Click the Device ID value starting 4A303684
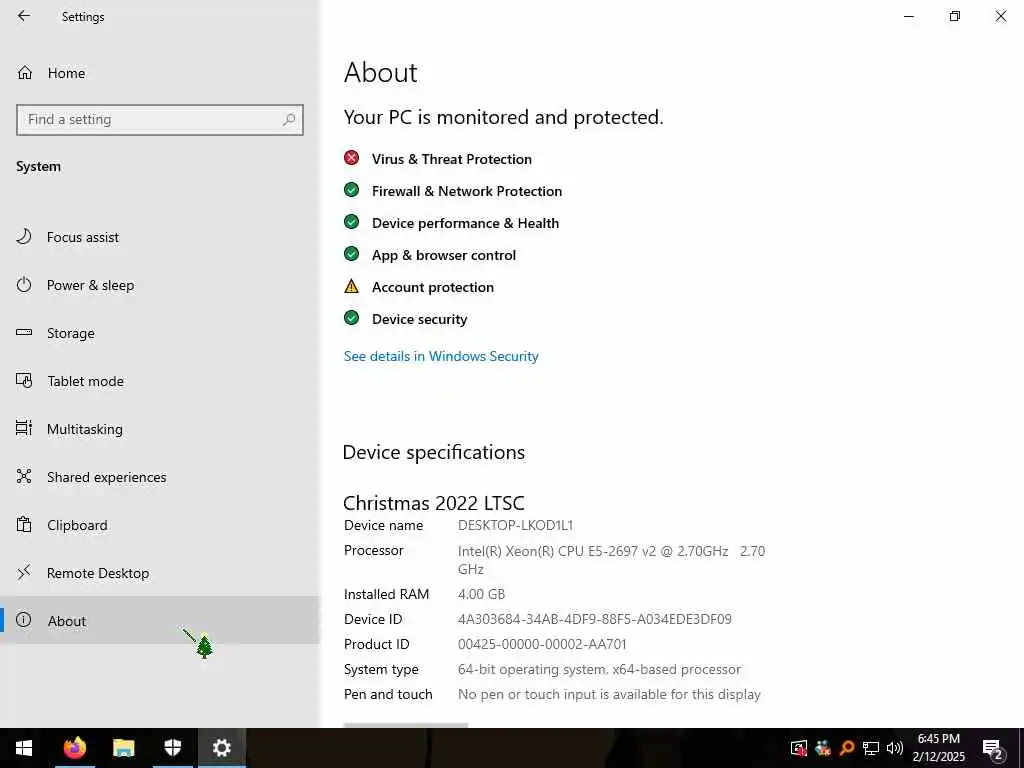 tap(594, 619)
